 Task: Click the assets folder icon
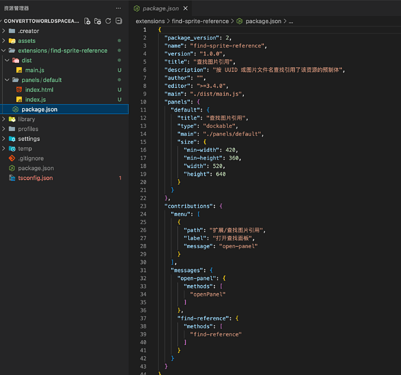pos(12,41)
